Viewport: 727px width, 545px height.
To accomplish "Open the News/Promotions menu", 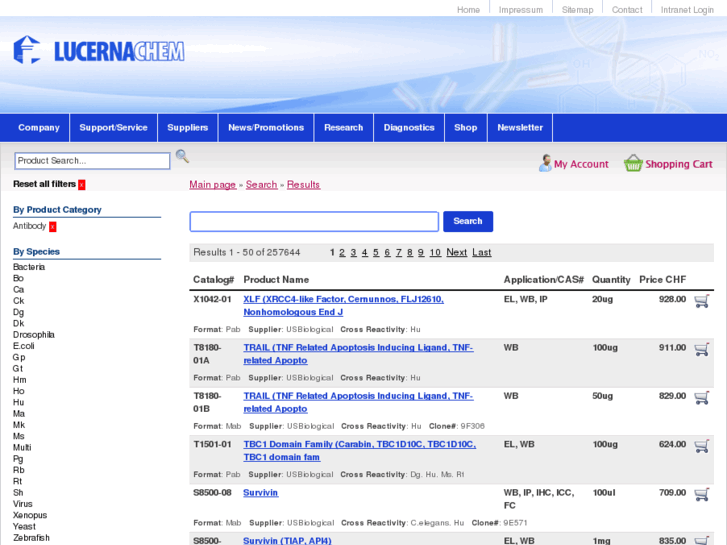I will (x=266, y=128).
